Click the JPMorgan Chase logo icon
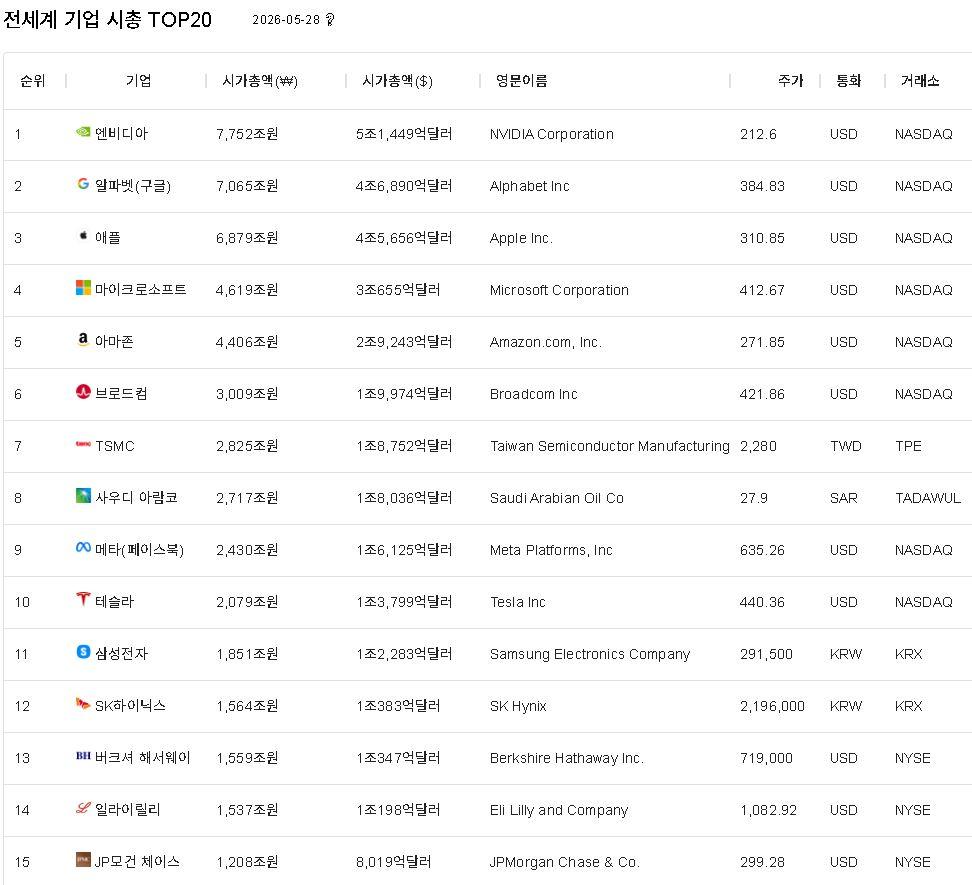Screen dimensions: 972x885 (x=83, y=860)
